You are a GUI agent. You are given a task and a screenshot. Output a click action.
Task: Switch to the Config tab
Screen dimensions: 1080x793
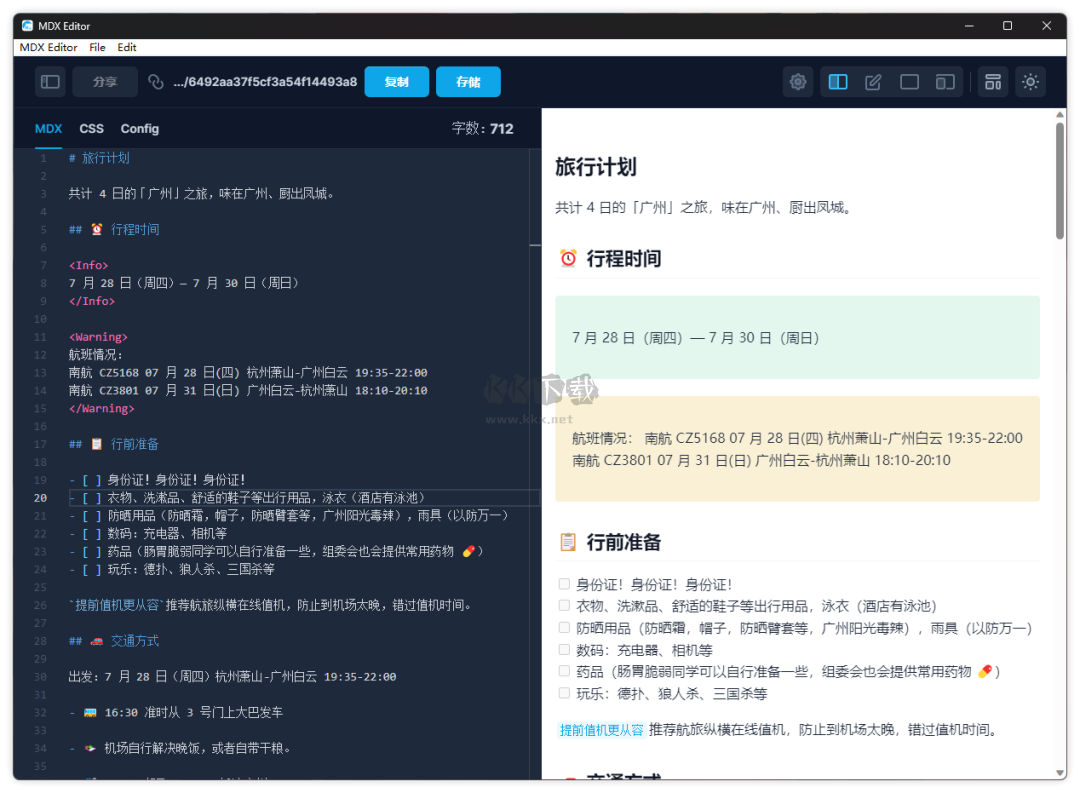pos(140,129)
